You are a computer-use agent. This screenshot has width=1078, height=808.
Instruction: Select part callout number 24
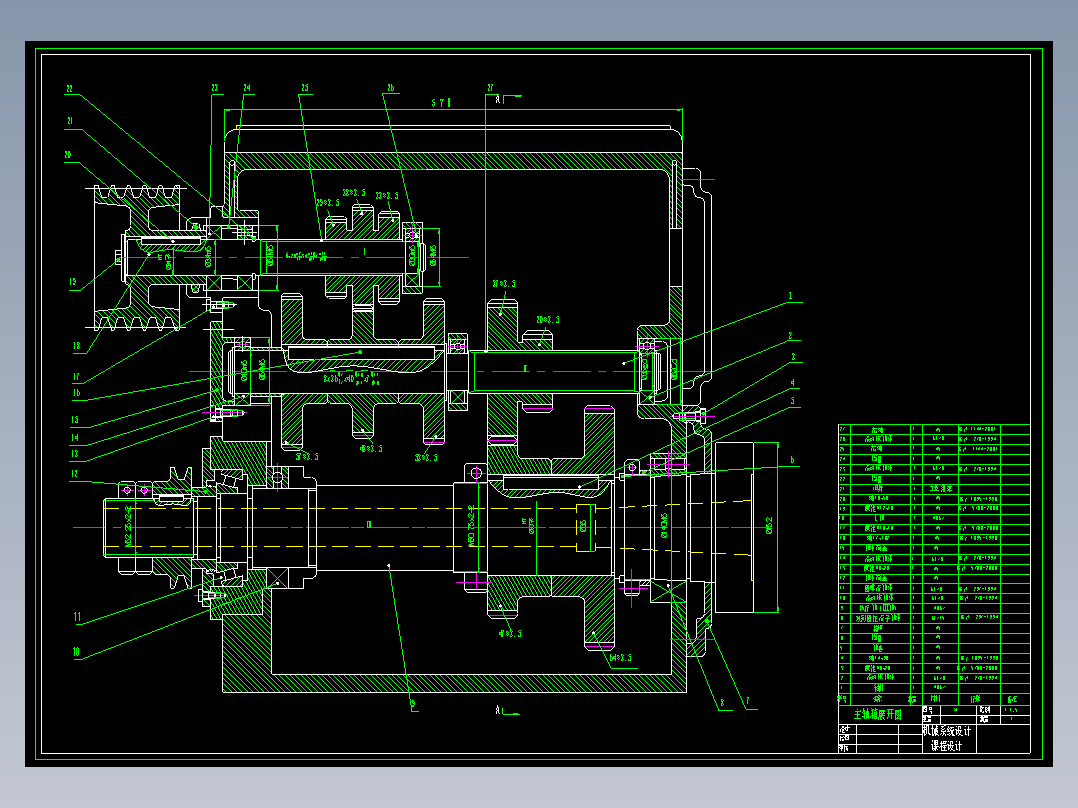point(247,88)
